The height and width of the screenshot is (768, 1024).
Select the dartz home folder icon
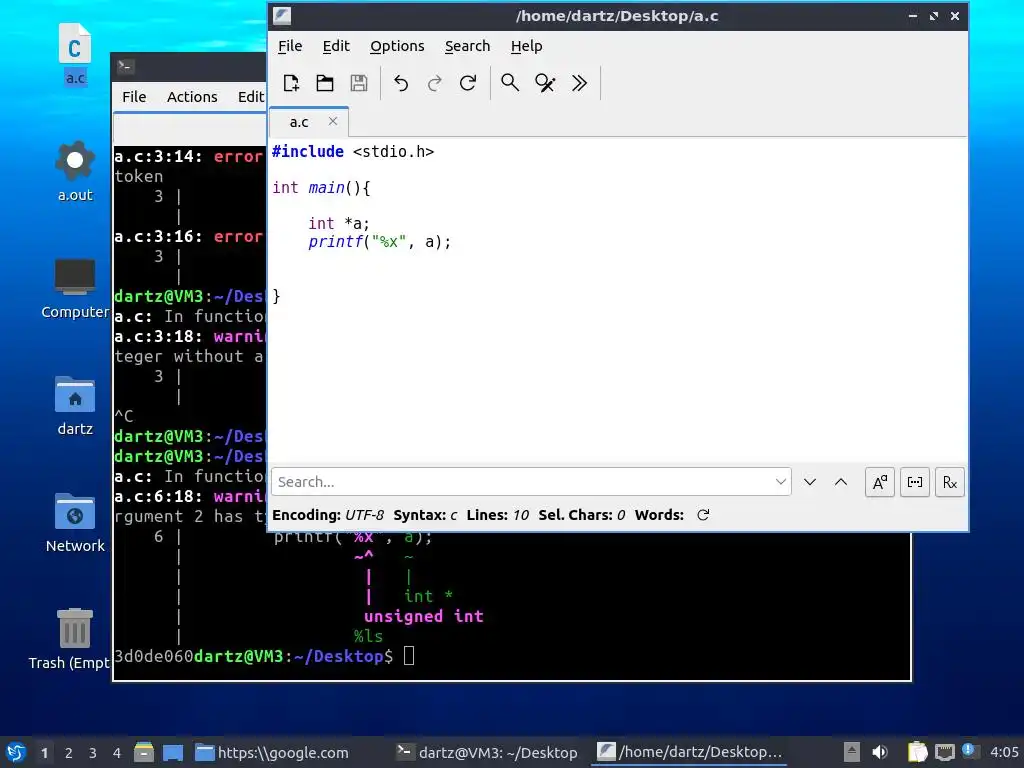point(75,405)
